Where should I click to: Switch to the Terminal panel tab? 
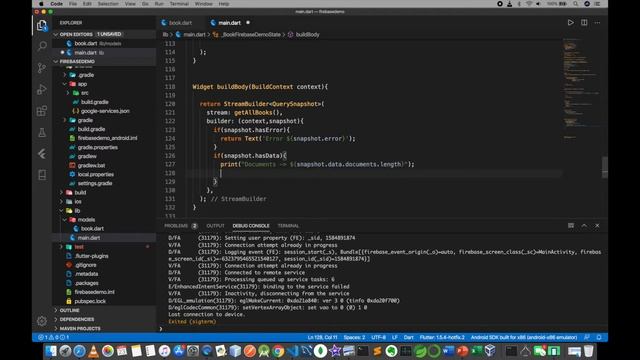click(x=288, y=226)
